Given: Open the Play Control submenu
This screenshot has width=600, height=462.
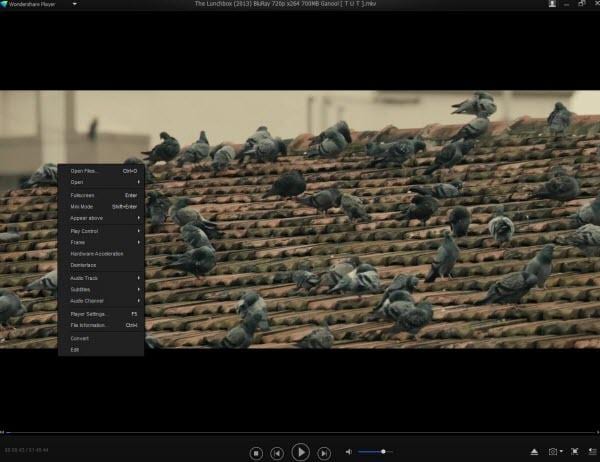Looking at the screenshot, I should point(101,231).
